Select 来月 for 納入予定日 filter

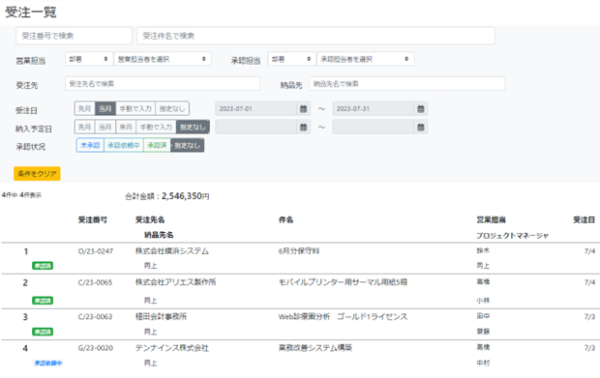[126, 127]
